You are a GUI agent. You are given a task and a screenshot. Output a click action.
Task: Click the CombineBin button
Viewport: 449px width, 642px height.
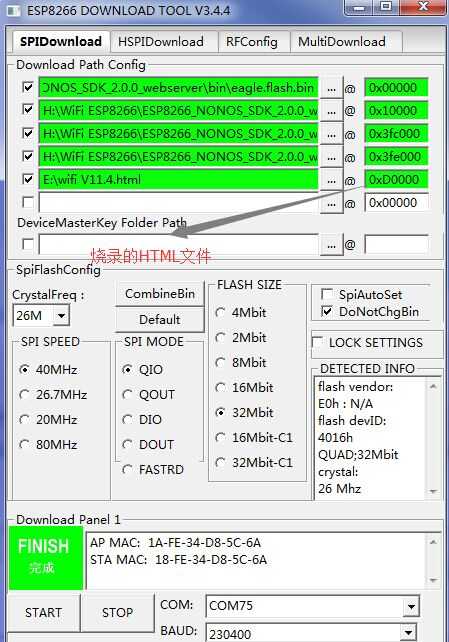pos(160,294)
